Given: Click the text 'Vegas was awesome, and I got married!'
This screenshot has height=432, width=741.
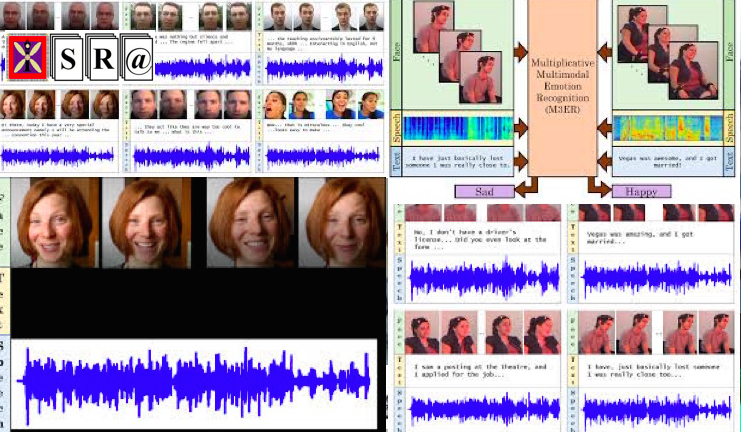Looking at the screenshot, I should click(667, 162).
